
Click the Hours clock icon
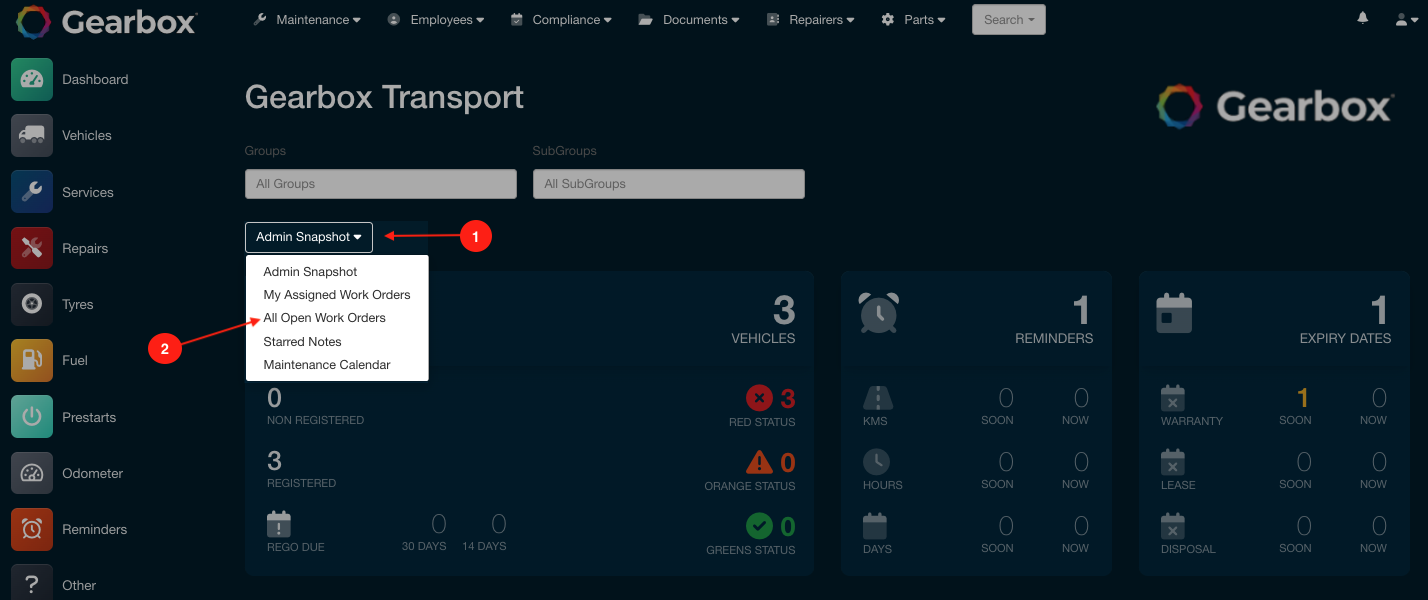click(876, 461)
